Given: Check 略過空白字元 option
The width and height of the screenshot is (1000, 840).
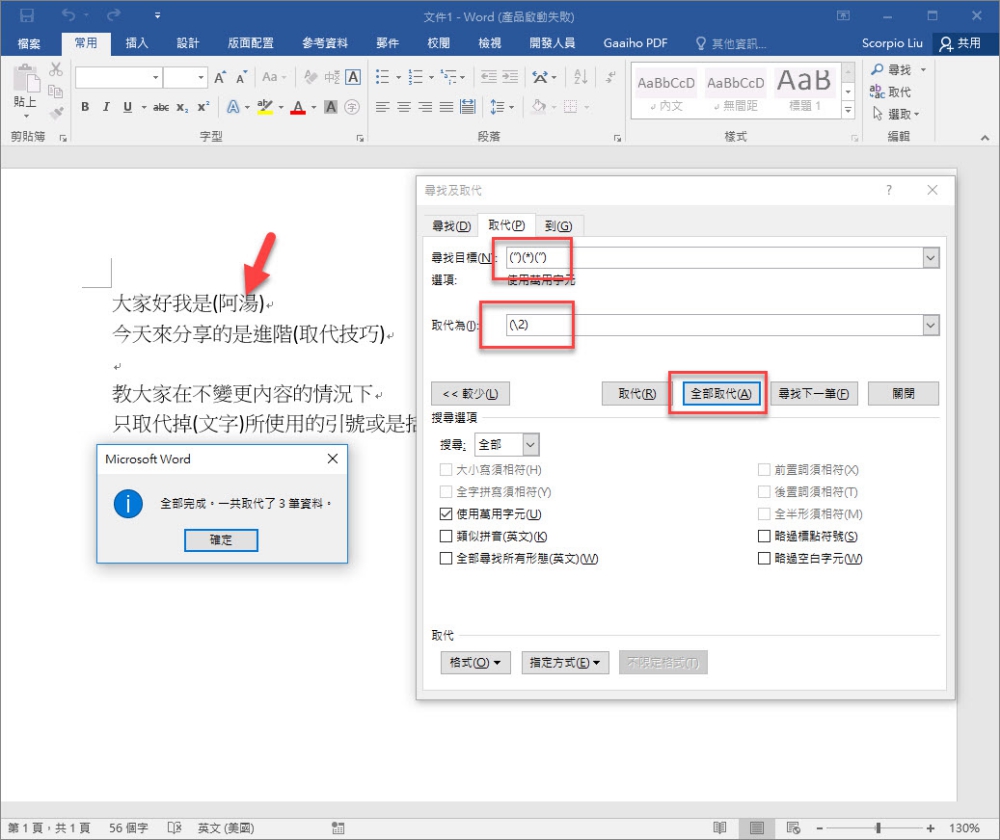Looking at the screenshot, I should (764, 559).
